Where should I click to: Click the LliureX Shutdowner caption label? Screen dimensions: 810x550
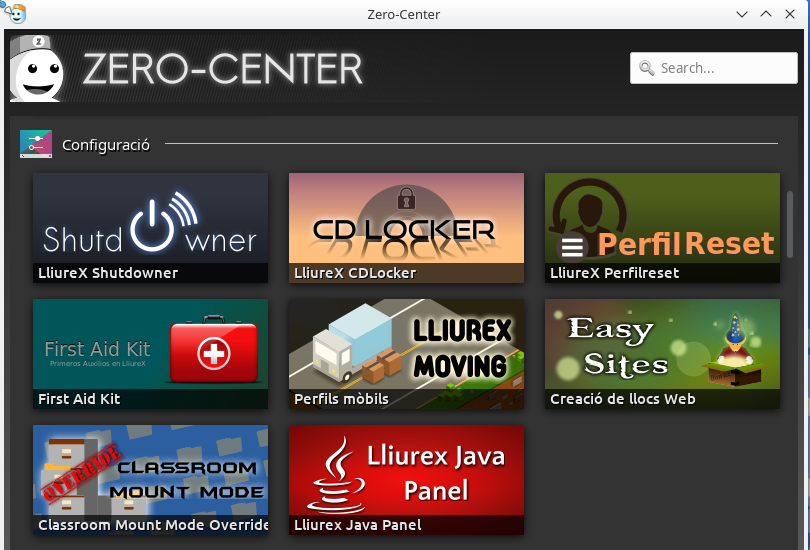pyautogui.click(x=108, y=273)
